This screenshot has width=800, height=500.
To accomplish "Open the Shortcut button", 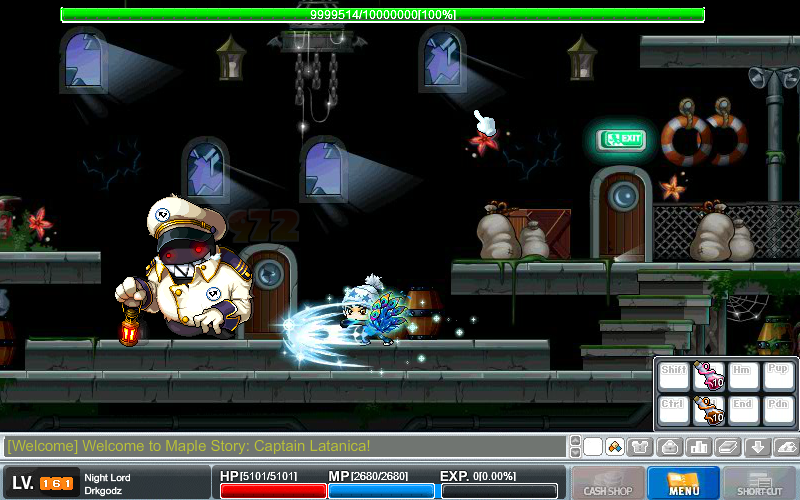I will 760,483.
